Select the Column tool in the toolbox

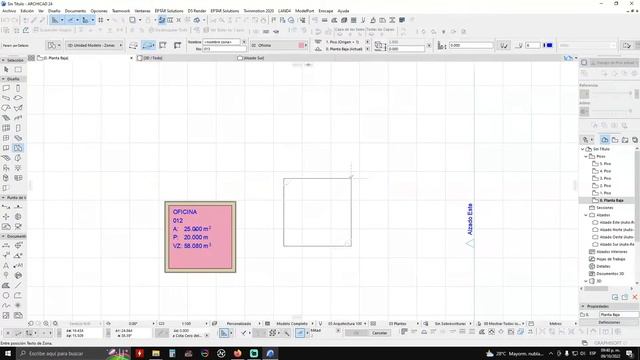[18, 88]
